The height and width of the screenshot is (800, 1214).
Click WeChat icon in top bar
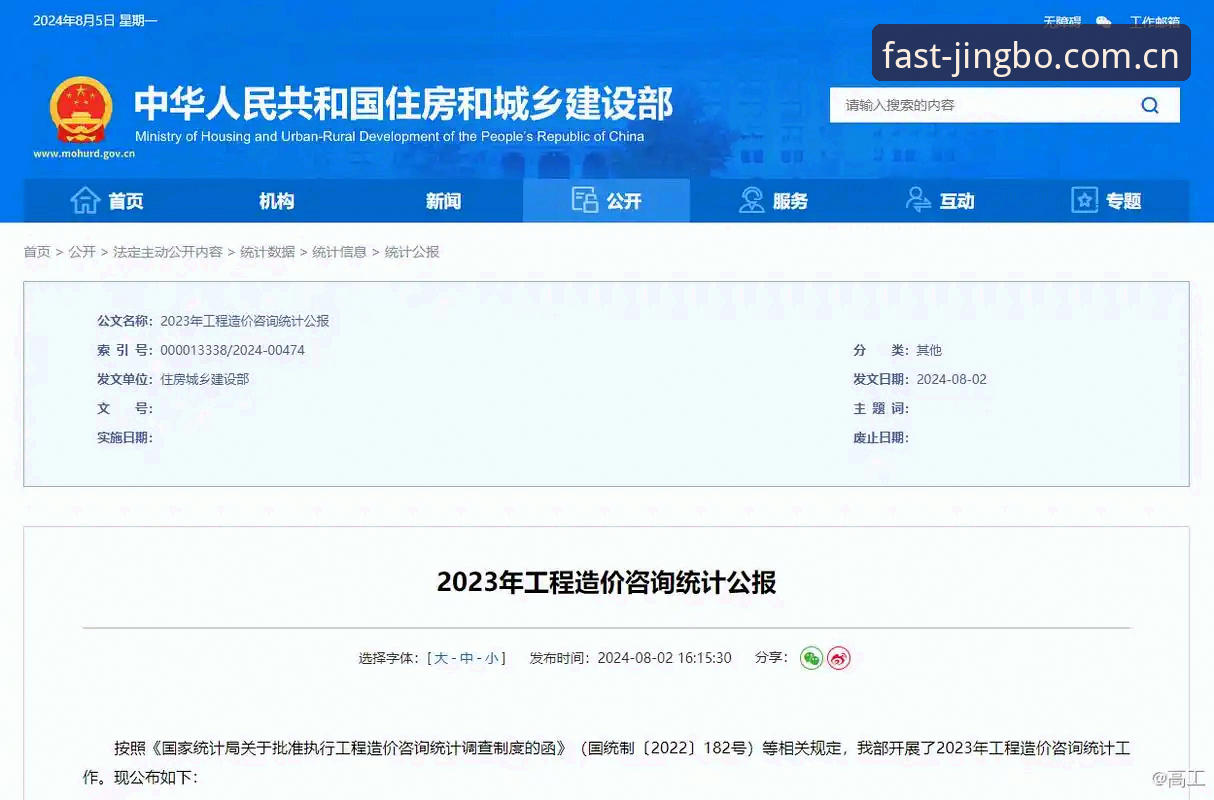(1103, 21)
